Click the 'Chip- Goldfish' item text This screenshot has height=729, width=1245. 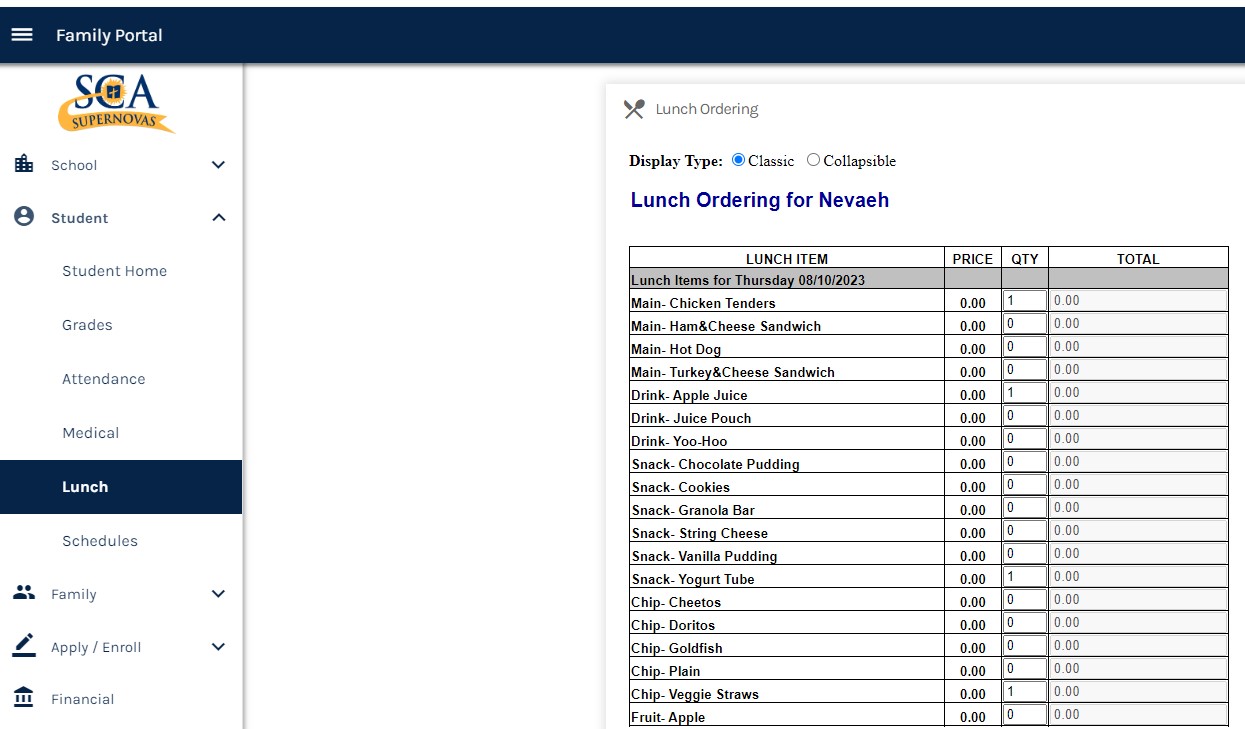click(677, 648)
